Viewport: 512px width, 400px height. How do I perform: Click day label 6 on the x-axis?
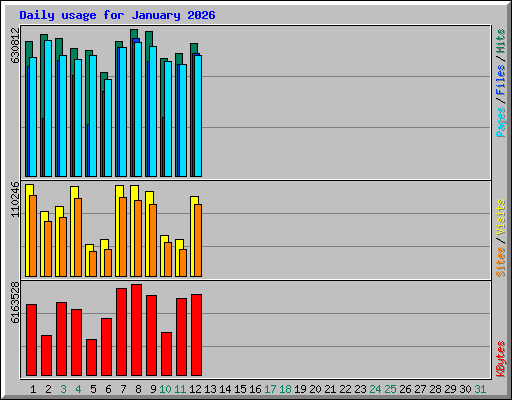tap(108, 389)
